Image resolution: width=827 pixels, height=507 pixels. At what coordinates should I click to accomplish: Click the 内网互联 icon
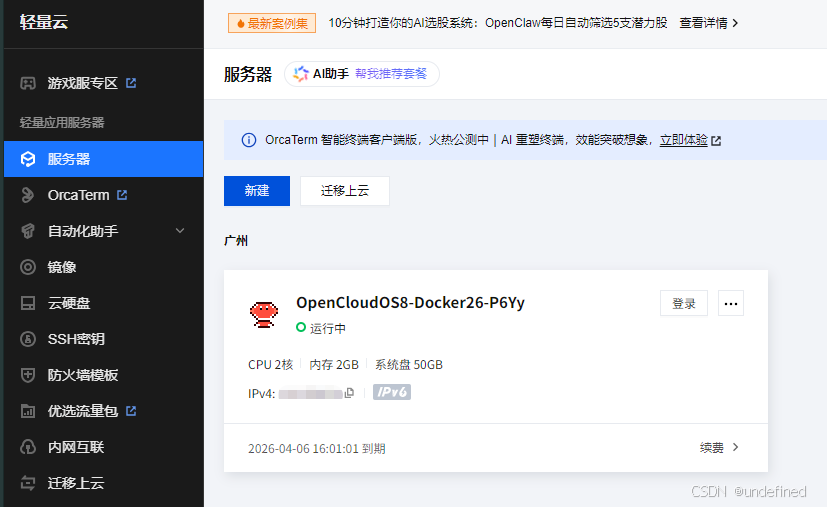click(x=28, y=447)
